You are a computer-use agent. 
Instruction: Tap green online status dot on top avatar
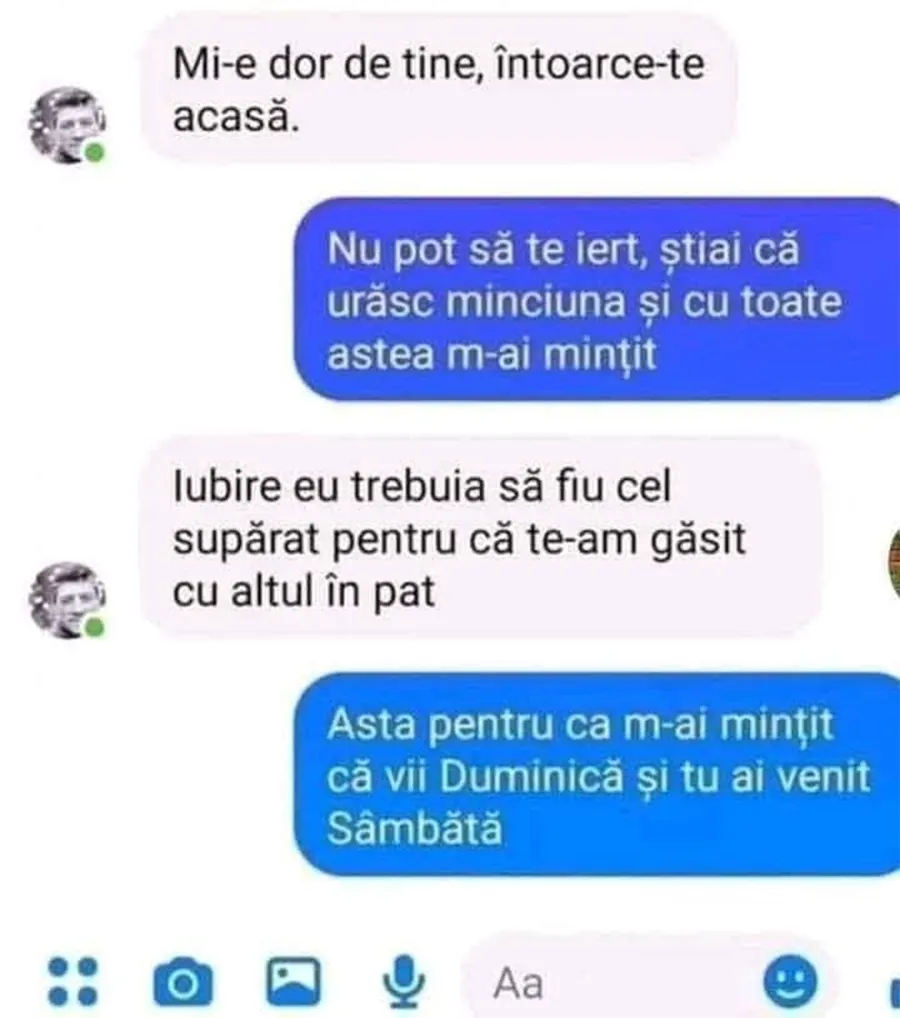tap(95, 153)
